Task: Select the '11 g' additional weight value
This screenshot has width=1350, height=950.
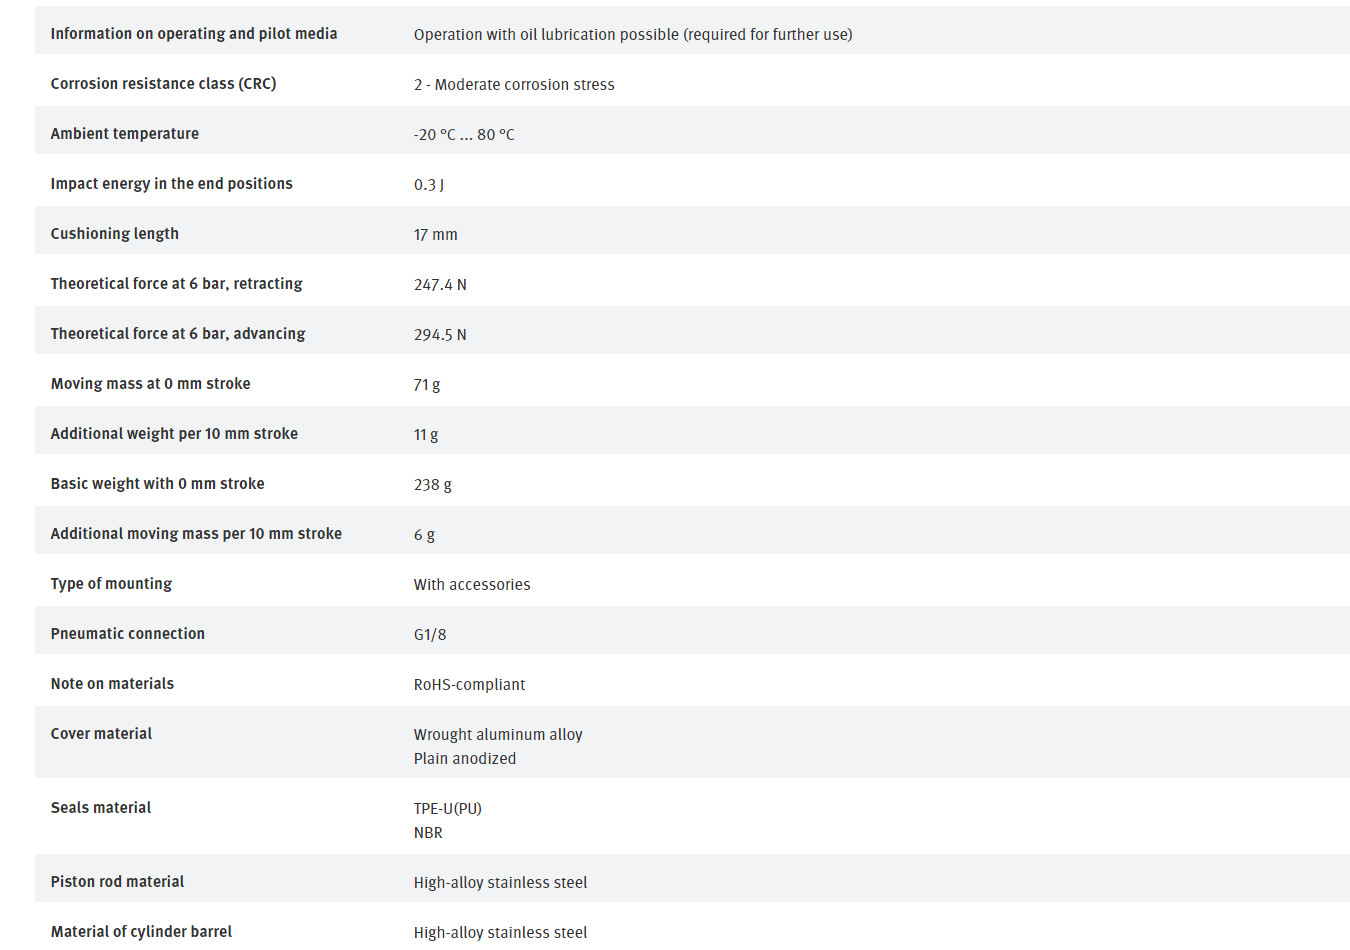Action: point(426,435)
